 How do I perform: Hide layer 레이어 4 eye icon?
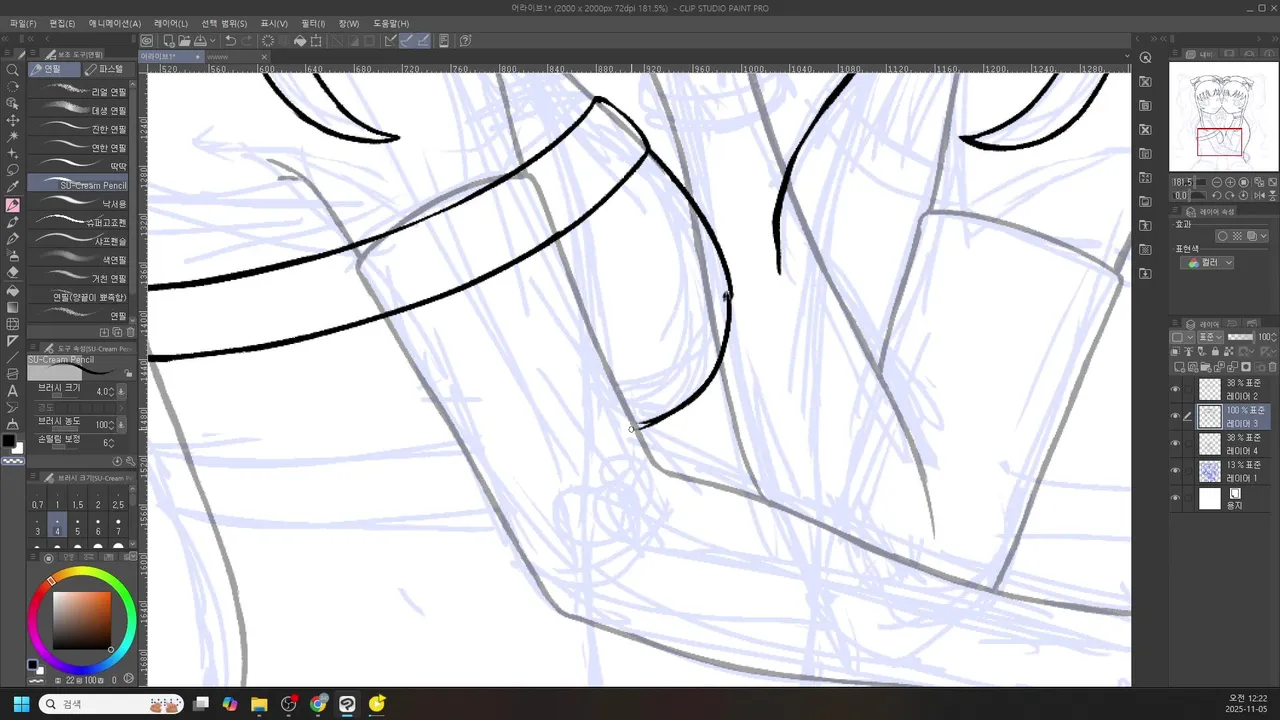point(1175,444)
